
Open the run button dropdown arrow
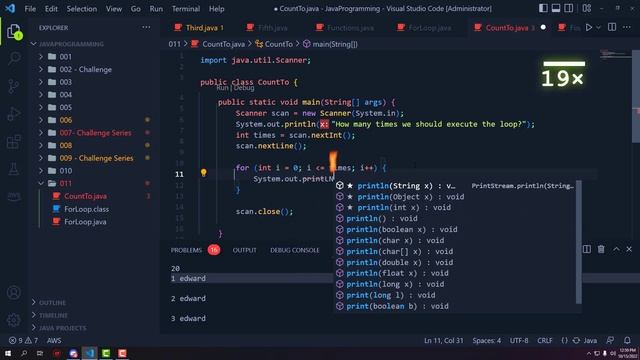(x=598, y=27)
